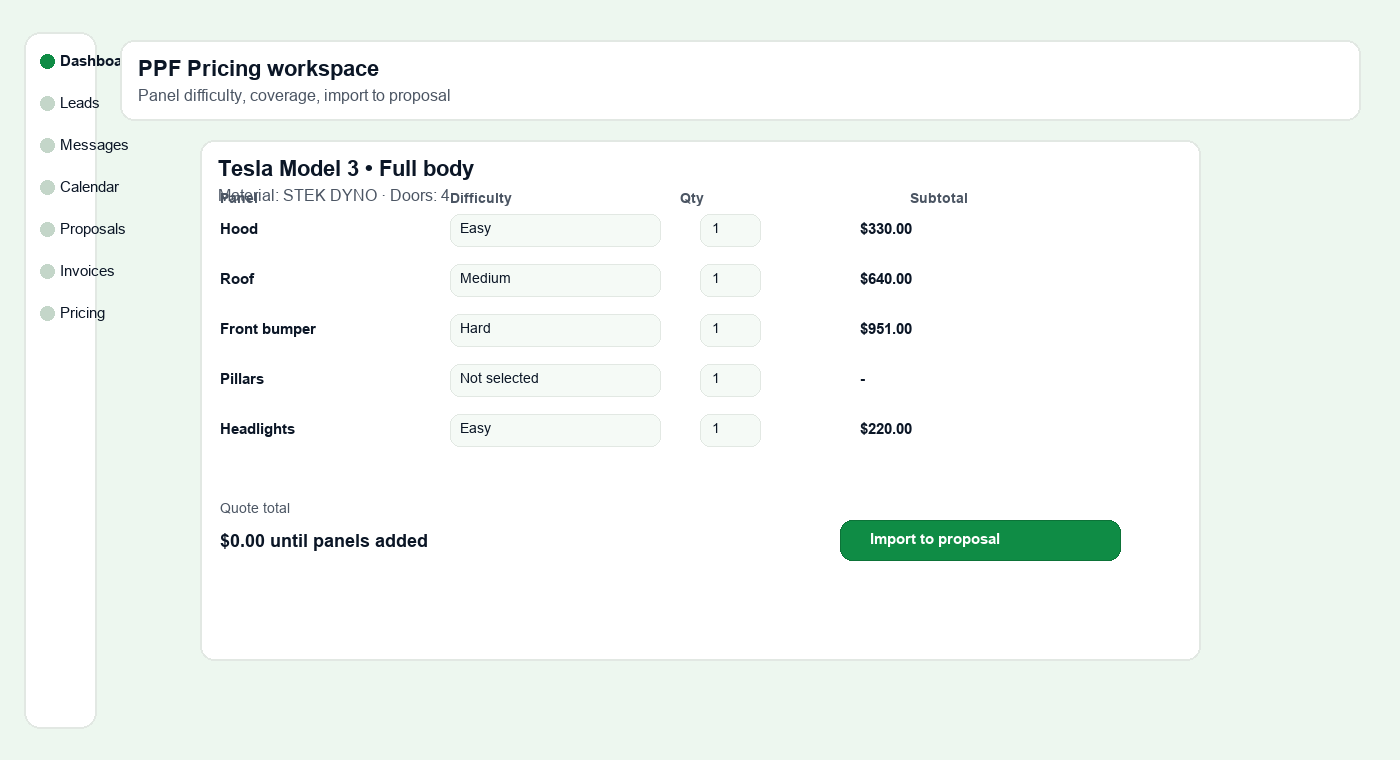This screenshot has height=760, width=1400.
Task: Open the Difficulty selector for Hood
Action: [555, 230]
